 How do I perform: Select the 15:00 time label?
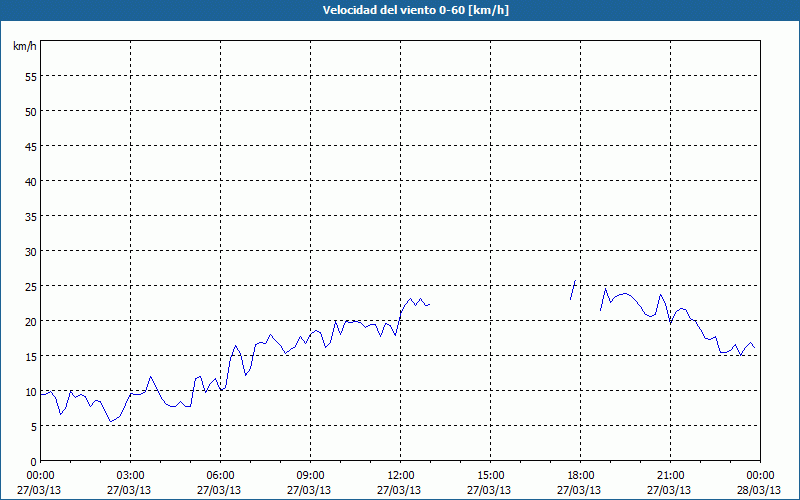[x=490, y=476]
